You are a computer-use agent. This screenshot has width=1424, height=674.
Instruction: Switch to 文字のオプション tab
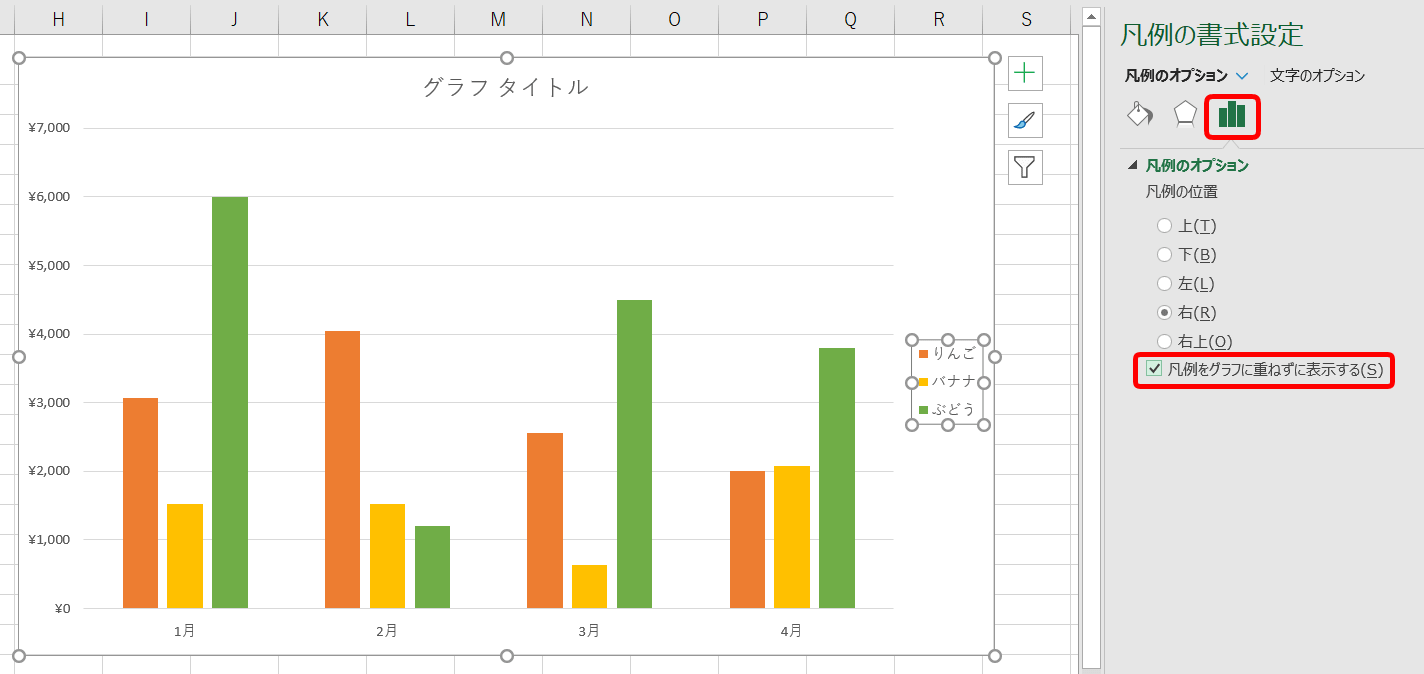1317,76
